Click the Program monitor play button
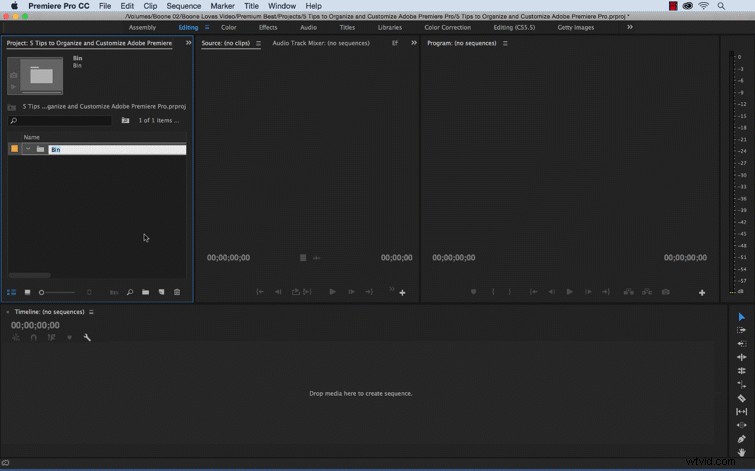This screenshot has width=755, height=471. coord(570,292)
